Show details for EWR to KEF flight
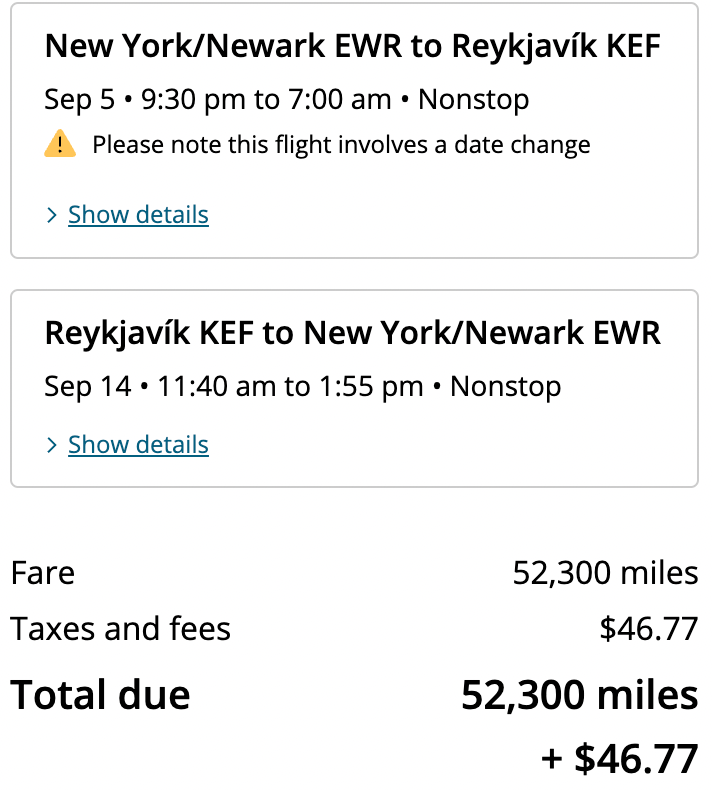 pyautogui.click(x=138, y=215)
